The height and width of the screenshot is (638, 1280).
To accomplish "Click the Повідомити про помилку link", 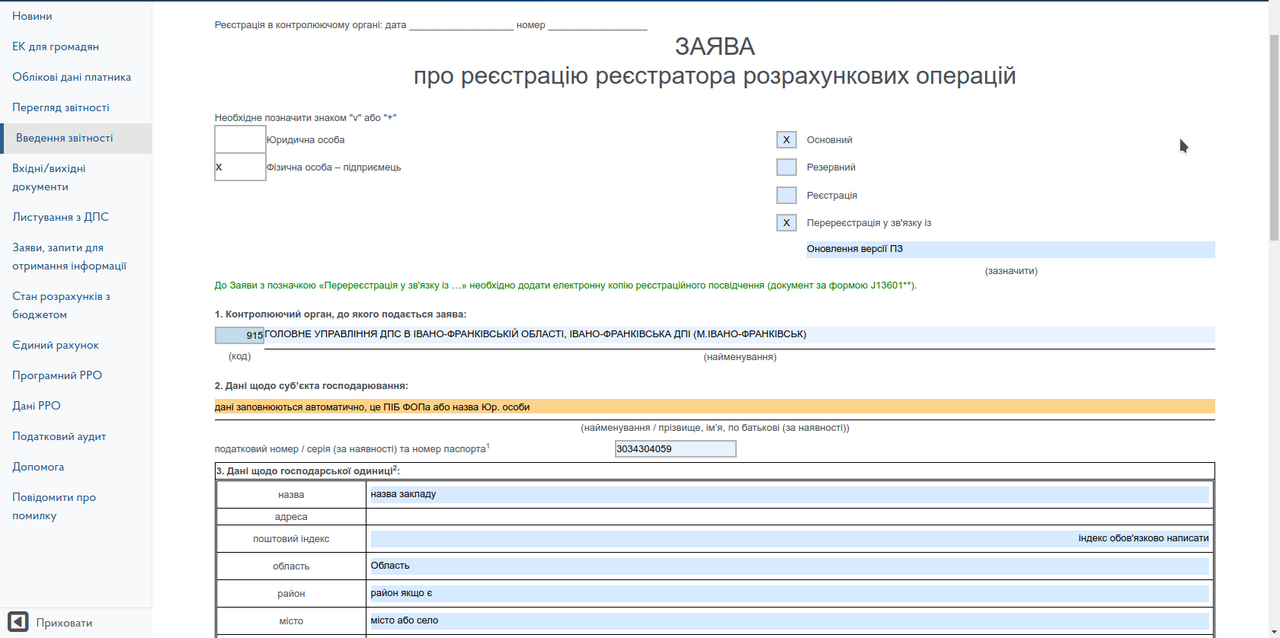I will [x=54, y=506].
